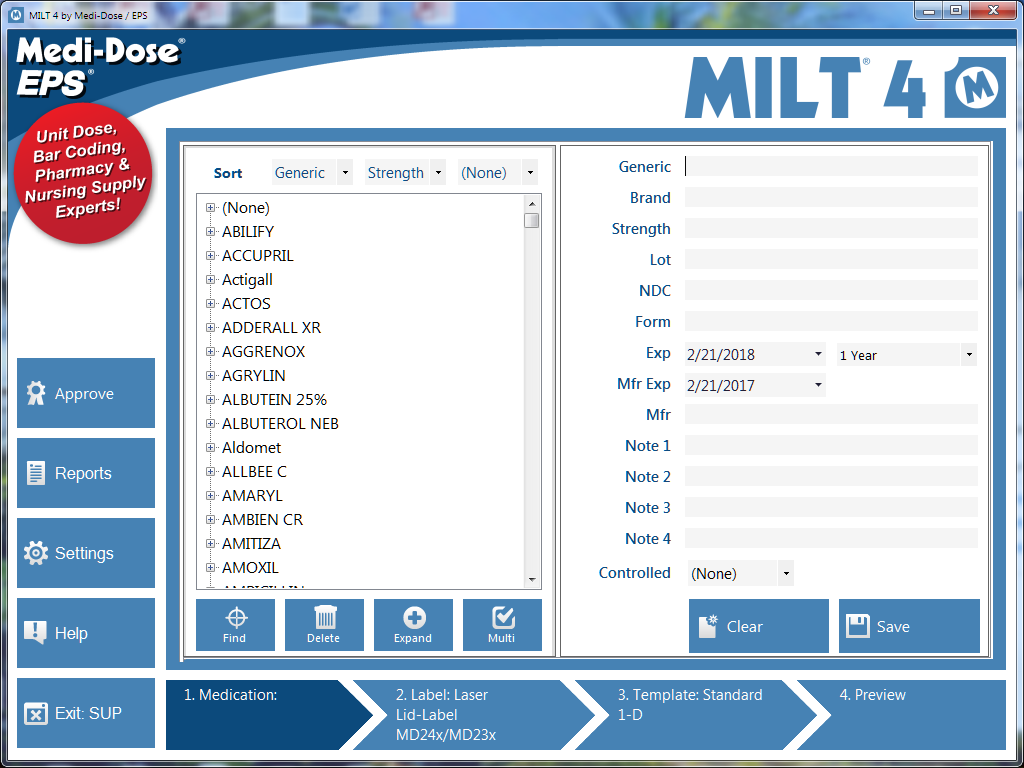Minimize the MILT 4 window

[929, 11]
